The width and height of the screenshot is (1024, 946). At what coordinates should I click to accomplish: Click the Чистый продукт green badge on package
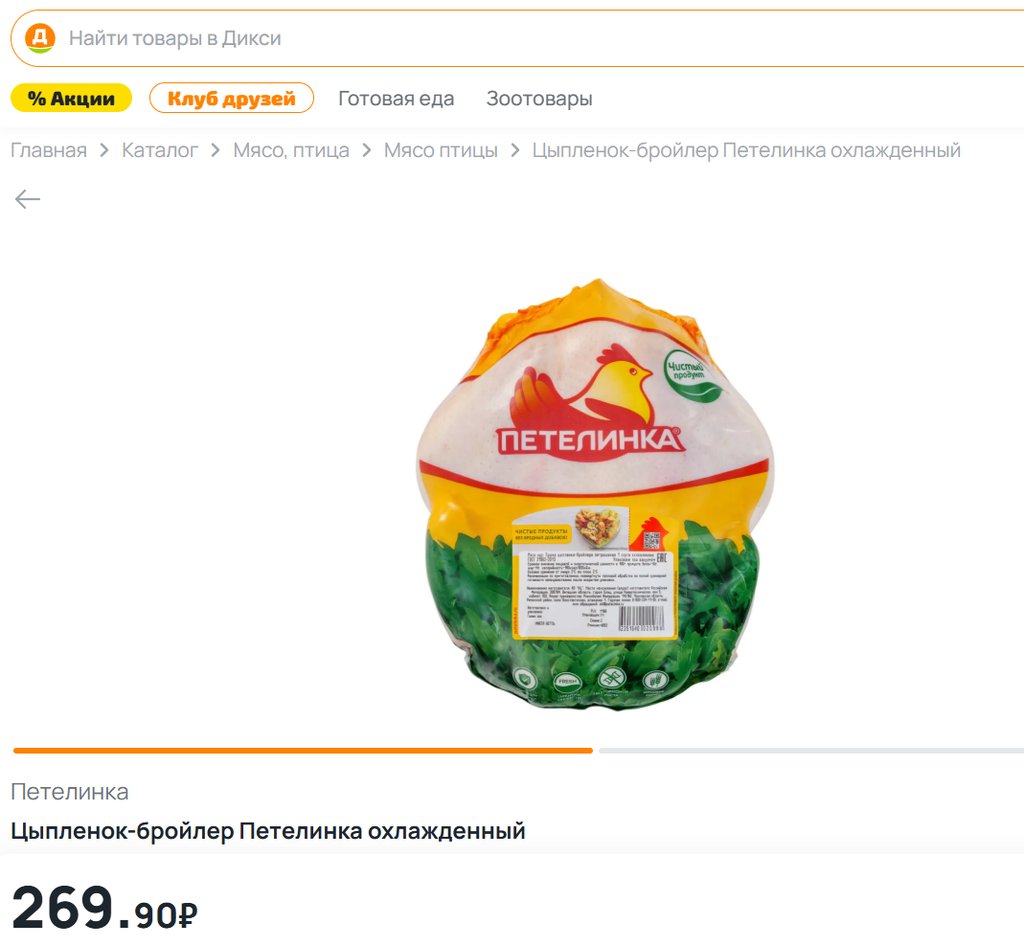point(692,377)
